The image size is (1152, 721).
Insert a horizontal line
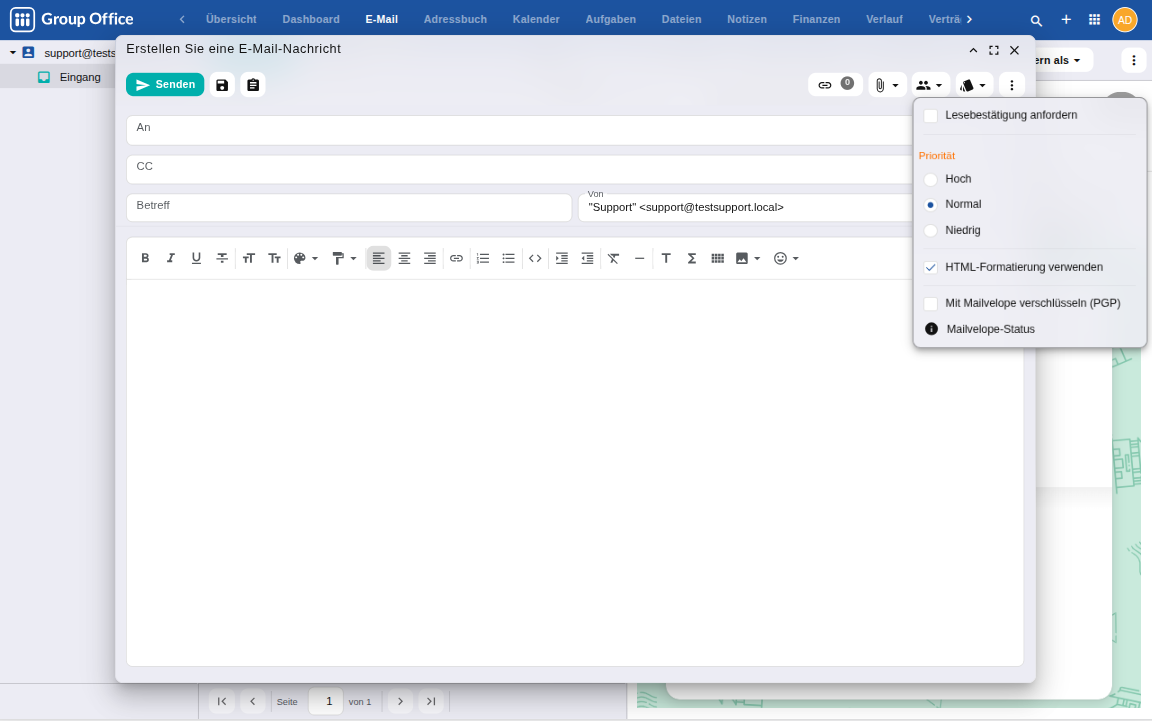click(639, 258)
